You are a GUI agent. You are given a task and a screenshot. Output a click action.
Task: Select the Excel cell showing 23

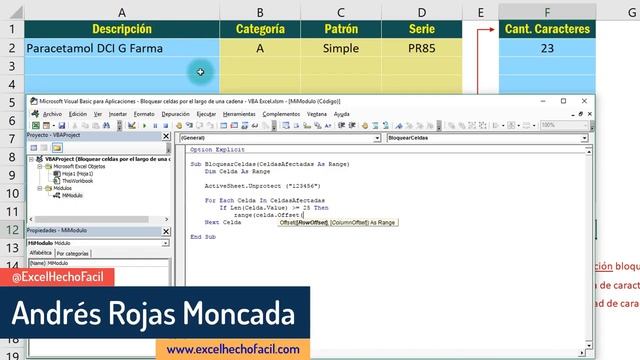coord(547,48)
